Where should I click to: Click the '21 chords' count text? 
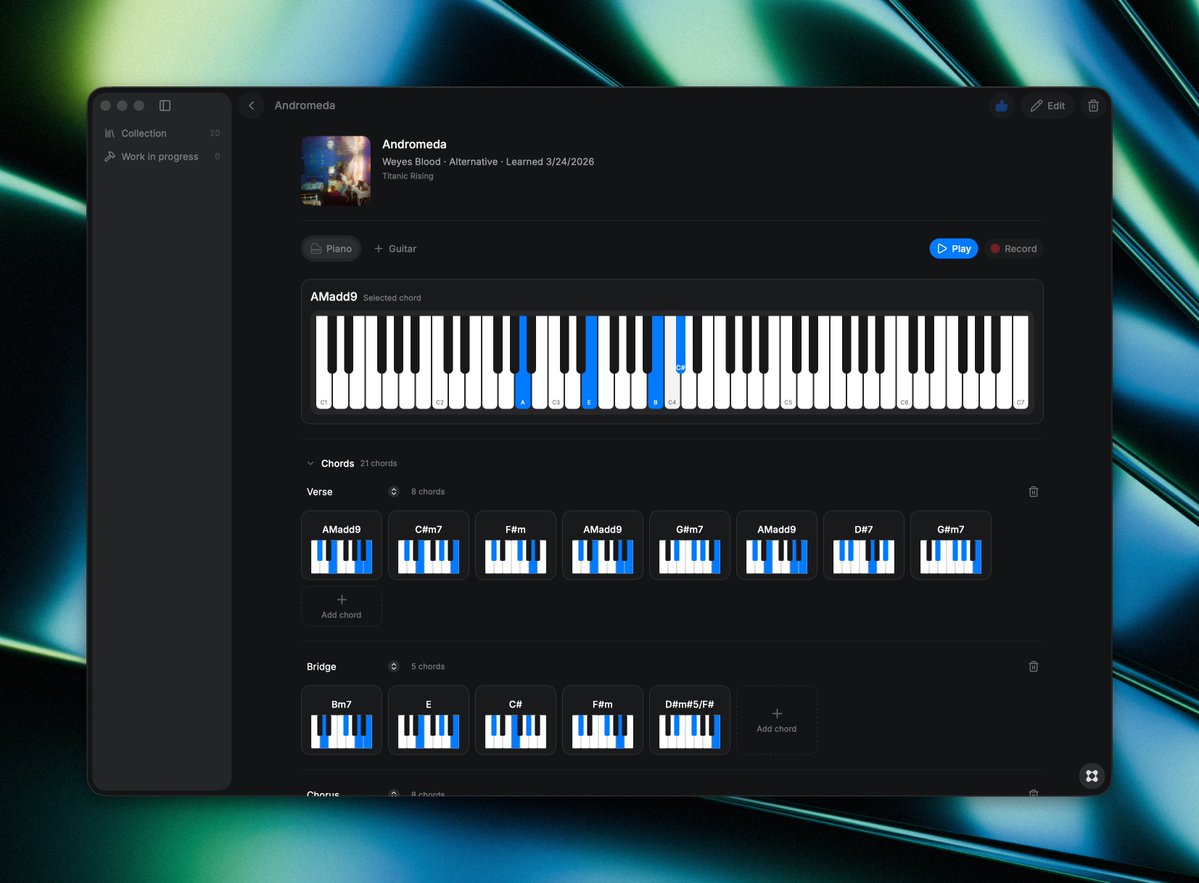tap(379, 463)
